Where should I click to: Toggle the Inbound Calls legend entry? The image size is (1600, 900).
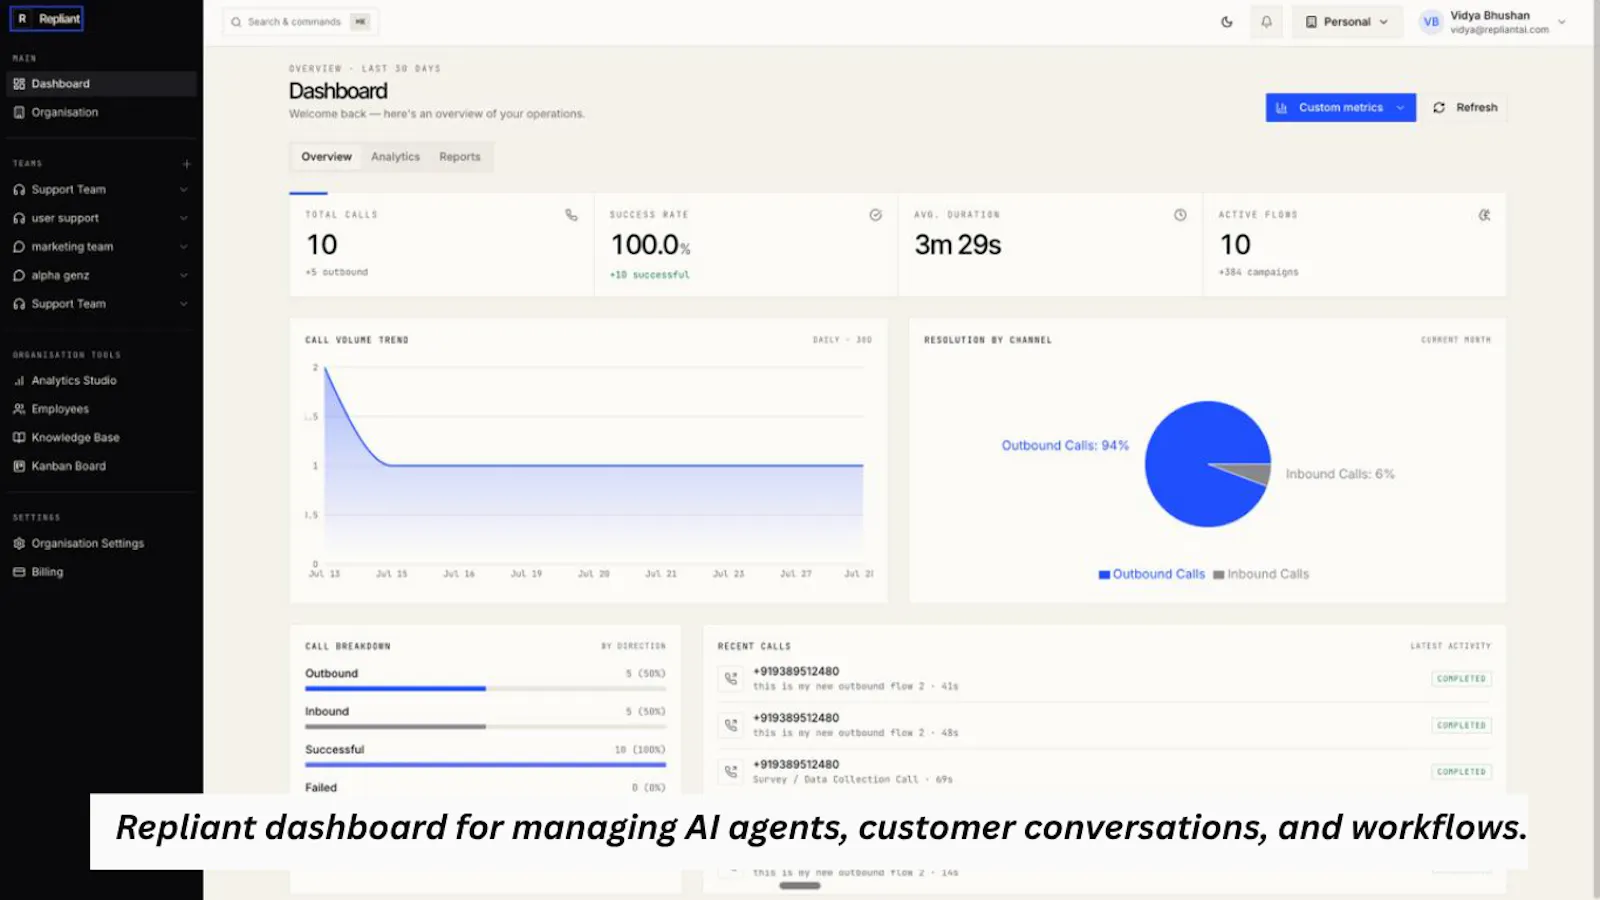pos(1261,574)
